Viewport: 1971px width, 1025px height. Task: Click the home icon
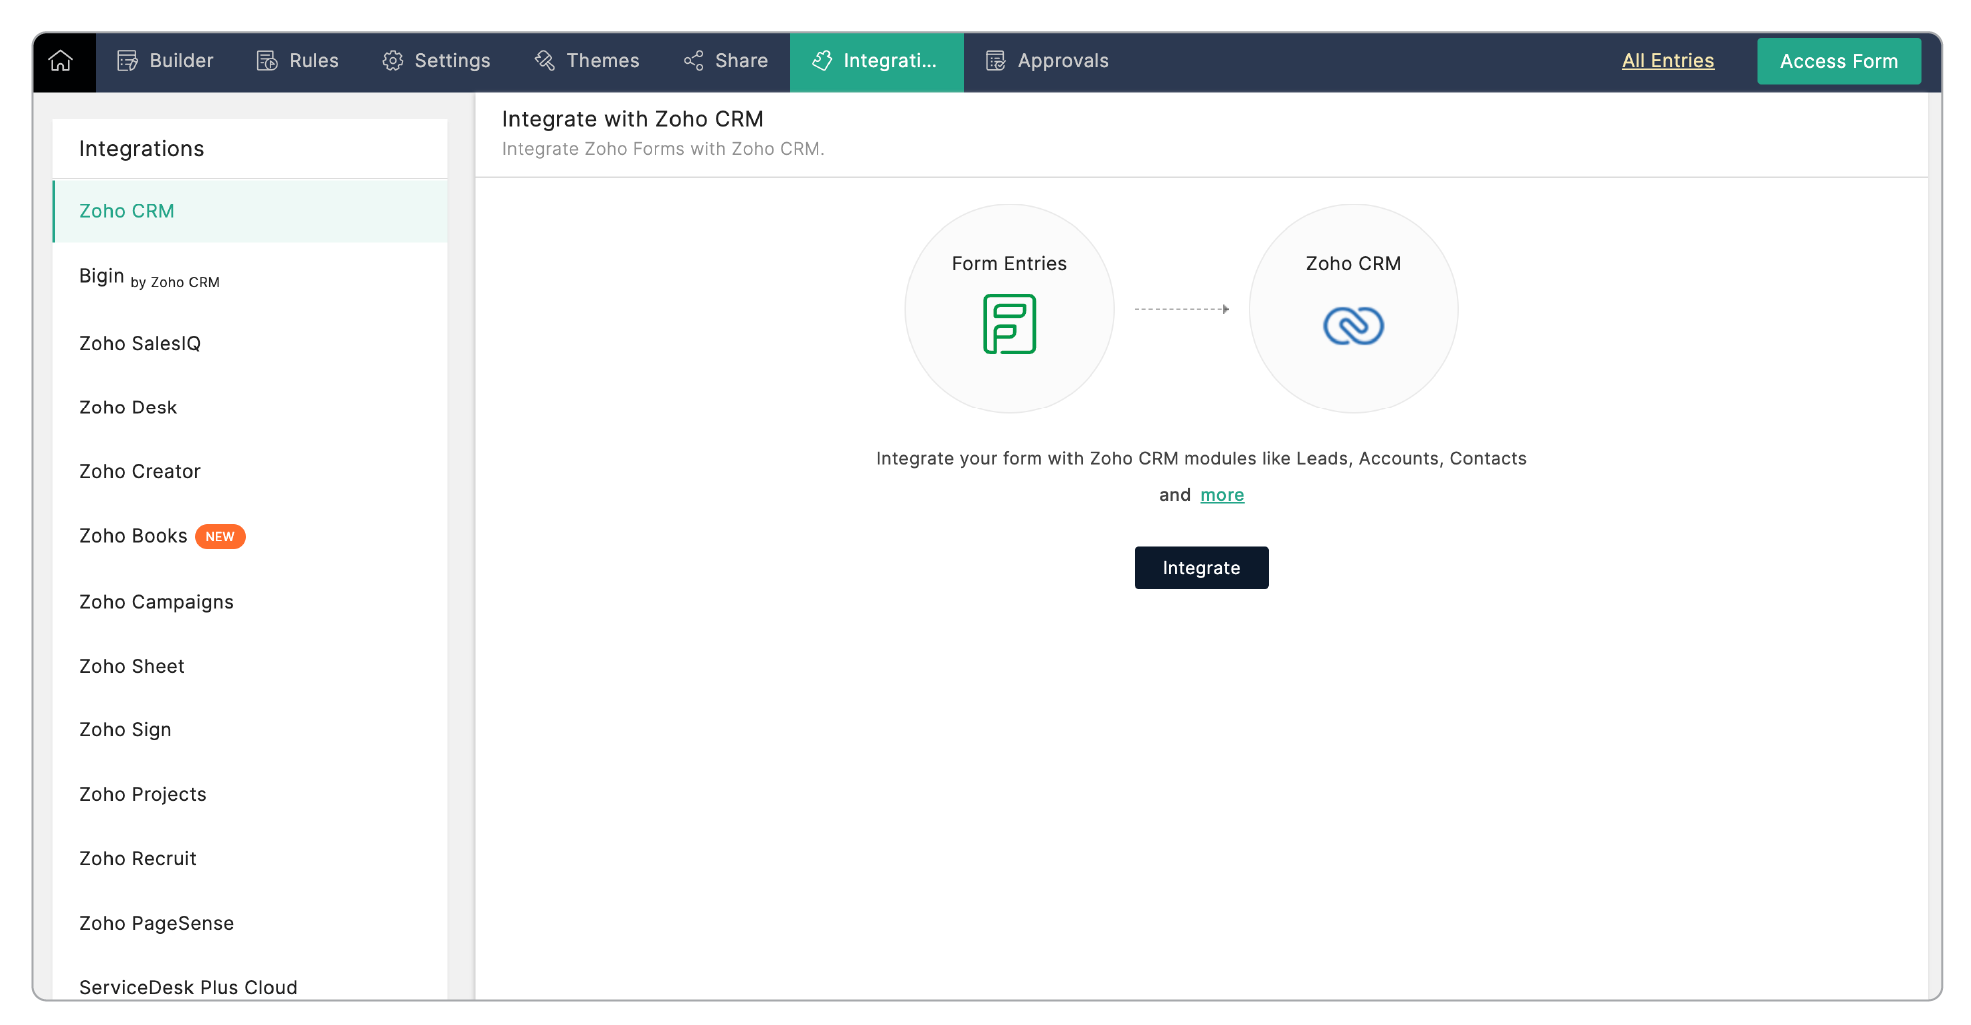(x=61, y=61)
